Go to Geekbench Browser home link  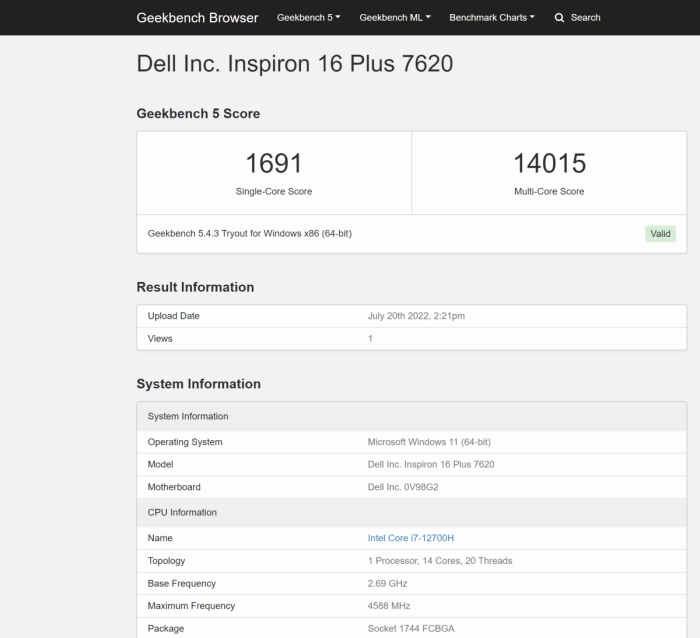[x=197, y=18]
